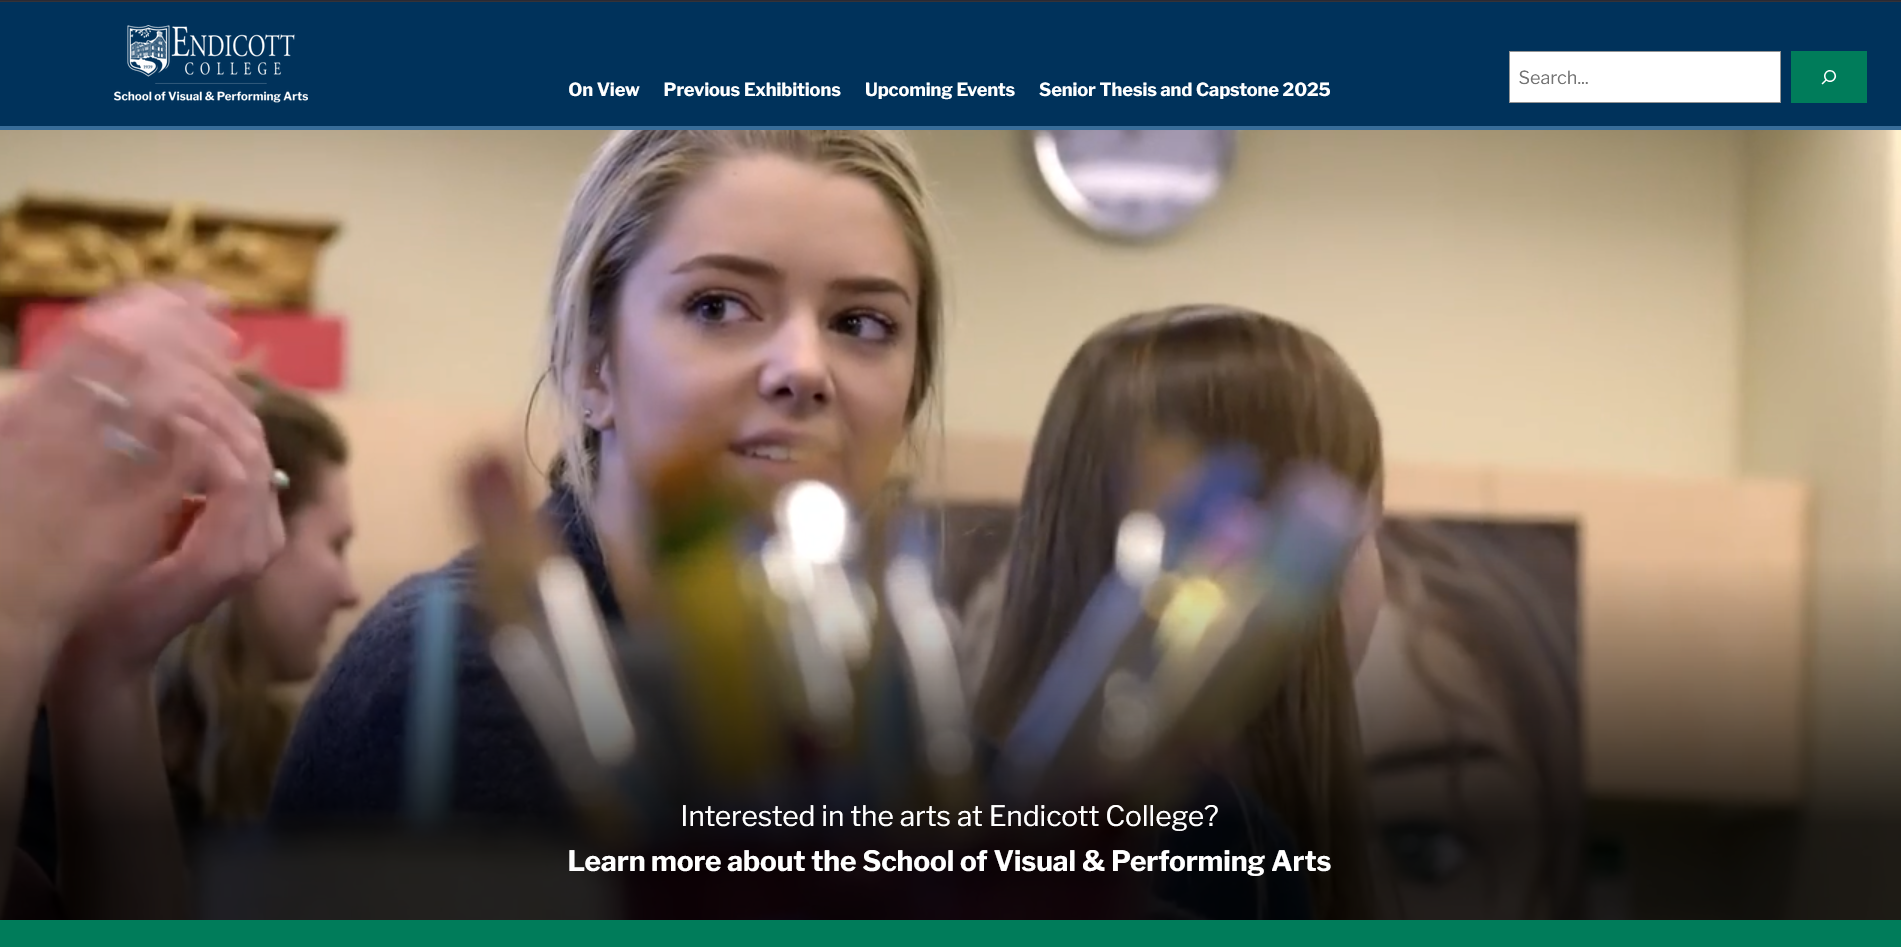Click 'Interested in the arts at Endicott College?' text
Screen dimensions: 1901x947
coord(949,816)
